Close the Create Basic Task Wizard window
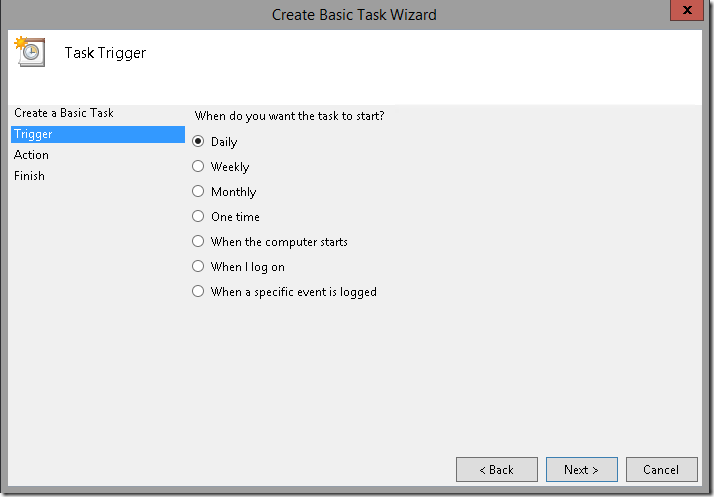The height and width of the screenshot is (497, 714). (x=687, y=10)
